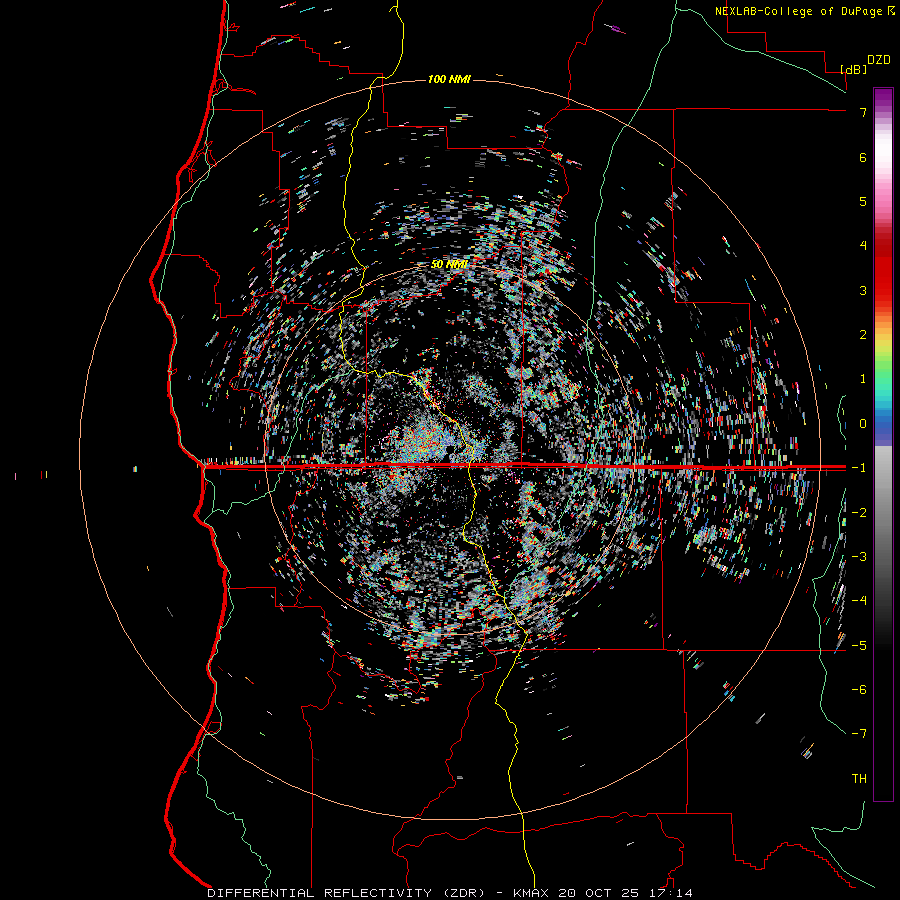Screen dimensions: 900x900
Task: Click the -5 value on the color scale
Action: tap(859, 645)
